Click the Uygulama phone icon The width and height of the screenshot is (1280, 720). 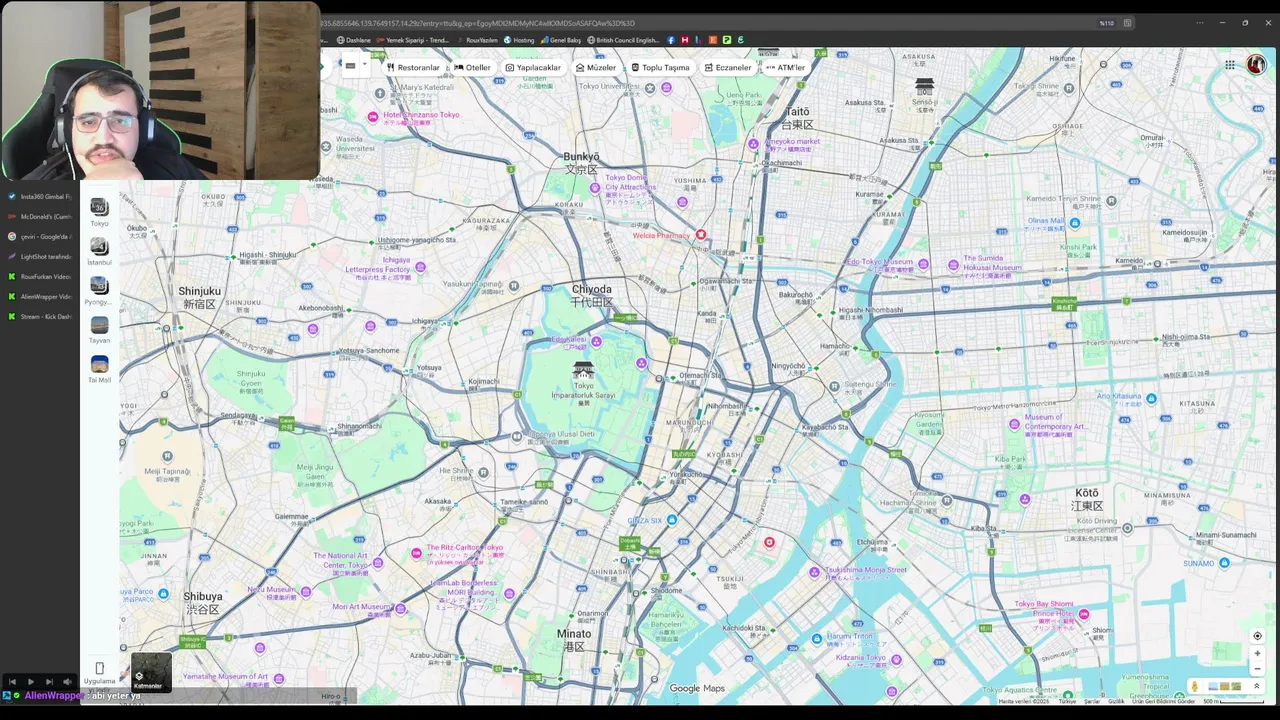pyautogui.click(x=99, y=668)
